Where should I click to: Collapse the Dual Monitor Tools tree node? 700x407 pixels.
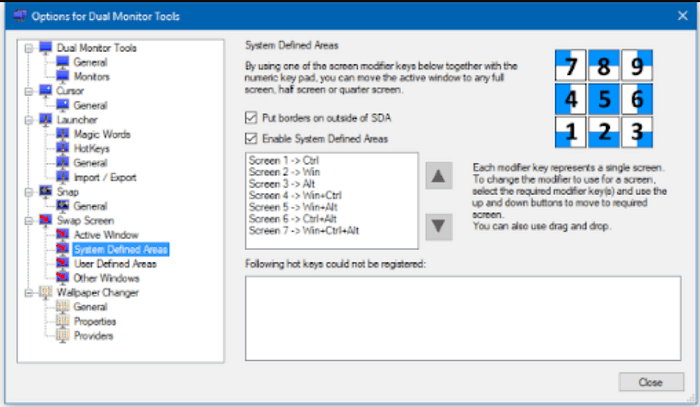click(x=29, y=48)
